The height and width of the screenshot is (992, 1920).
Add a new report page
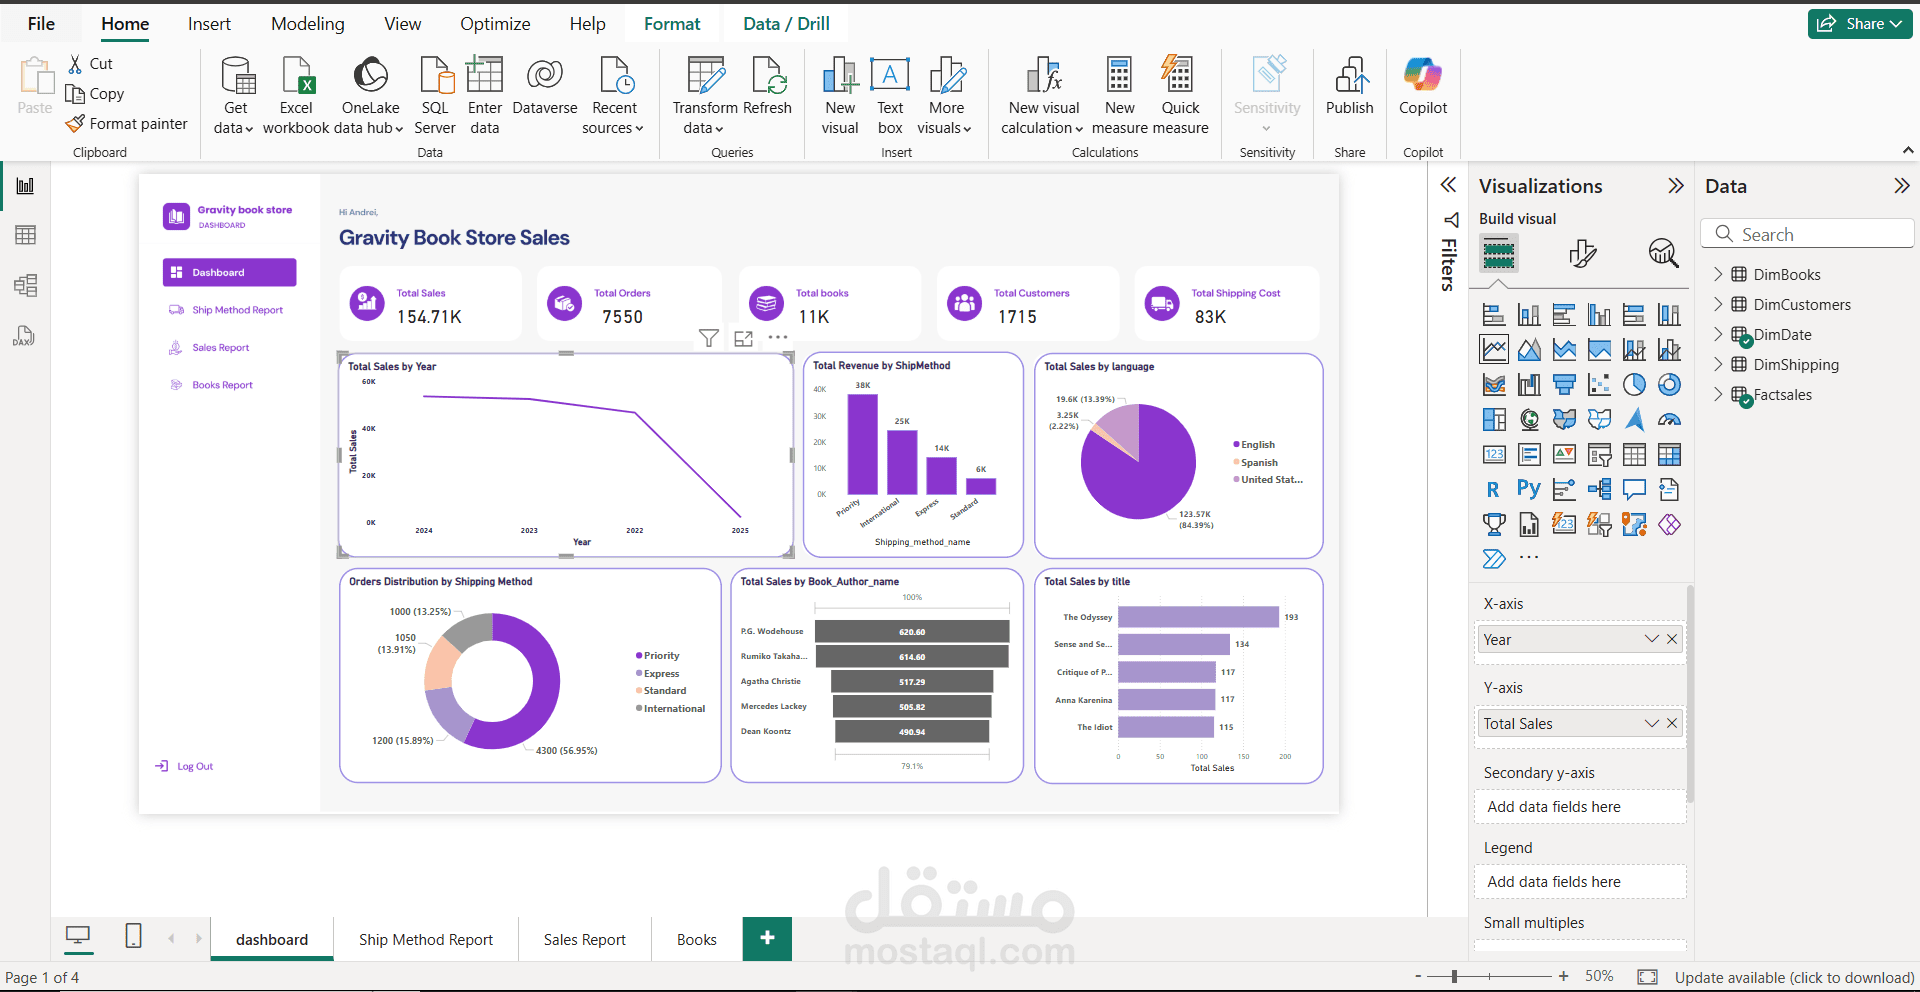pyautogui.click(x=767, y=938)
